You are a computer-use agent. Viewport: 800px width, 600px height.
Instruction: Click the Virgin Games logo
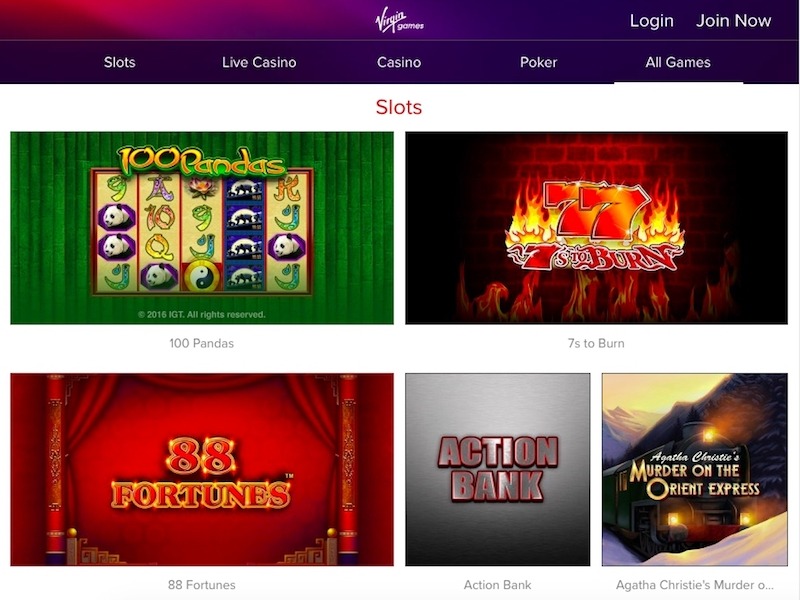tap(399, 21)
